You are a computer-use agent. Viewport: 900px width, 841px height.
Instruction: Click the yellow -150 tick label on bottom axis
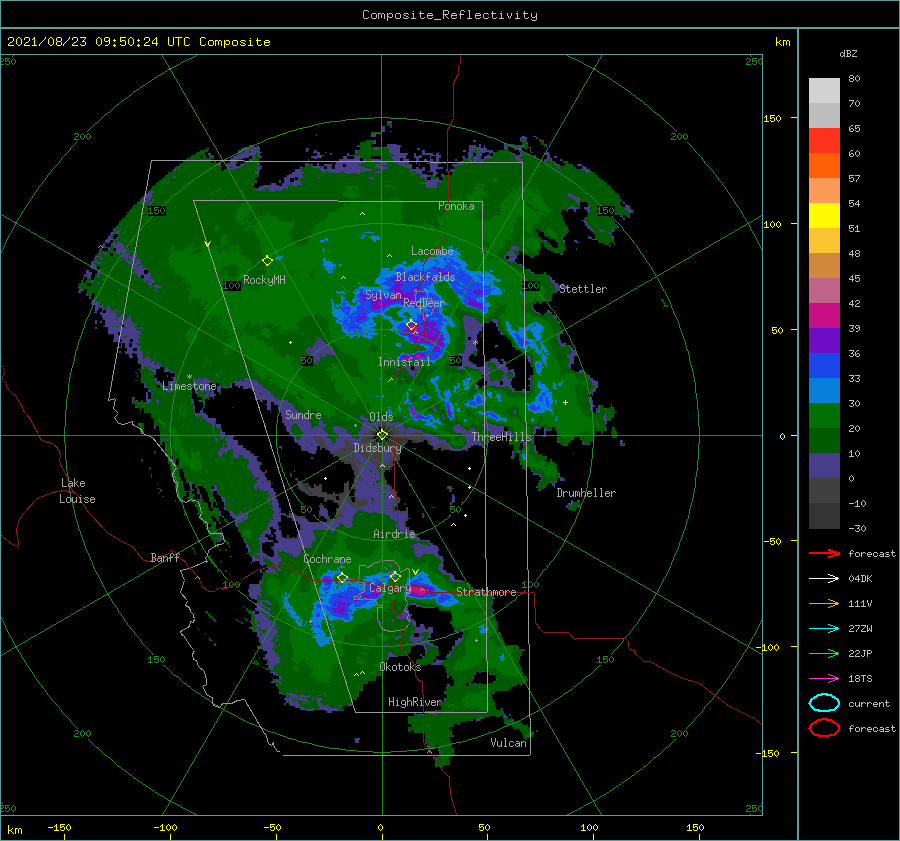pos(59,827)
